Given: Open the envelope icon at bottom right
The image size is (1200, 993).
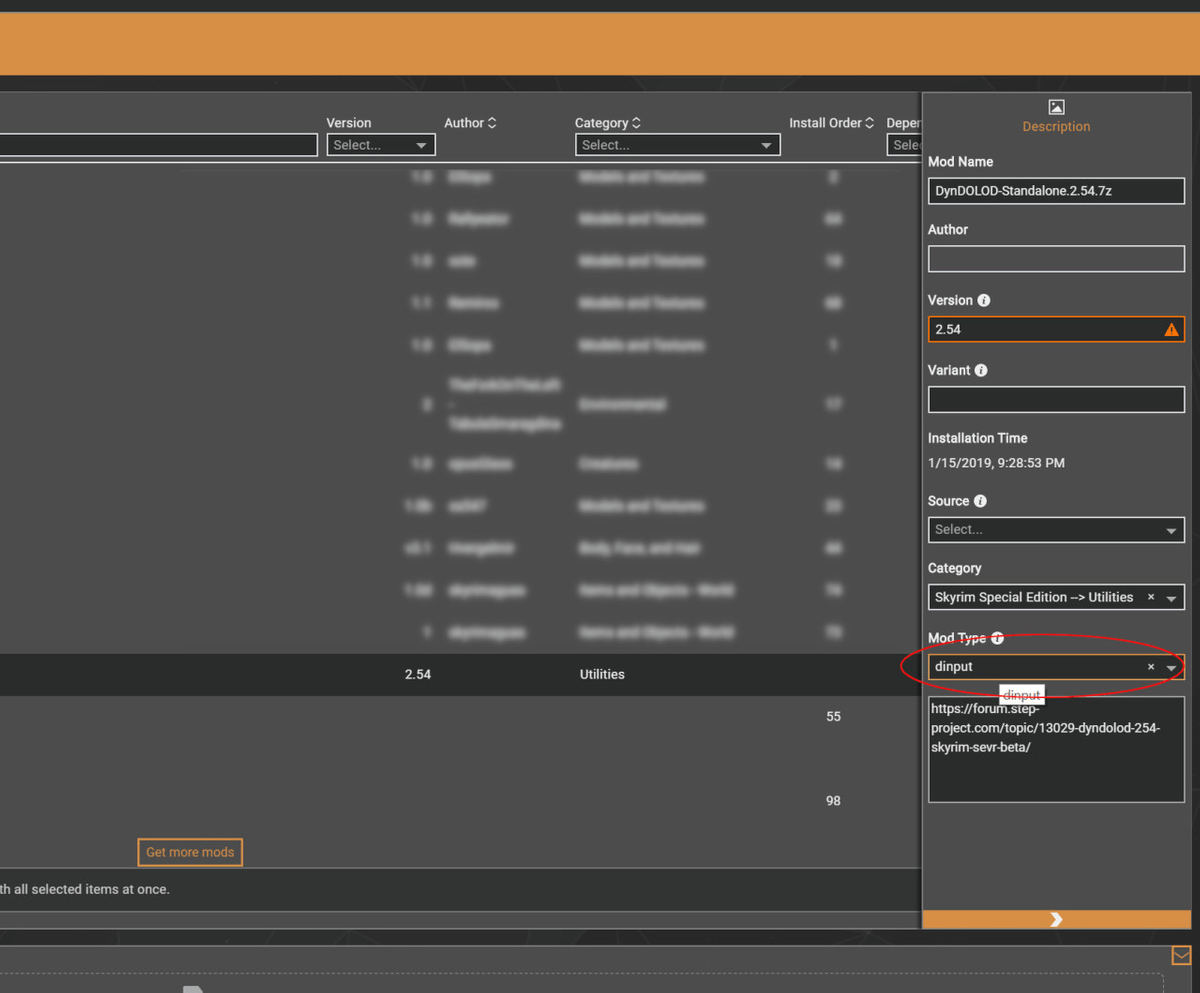Looking at the screenshot, I should pos(1181,955).
